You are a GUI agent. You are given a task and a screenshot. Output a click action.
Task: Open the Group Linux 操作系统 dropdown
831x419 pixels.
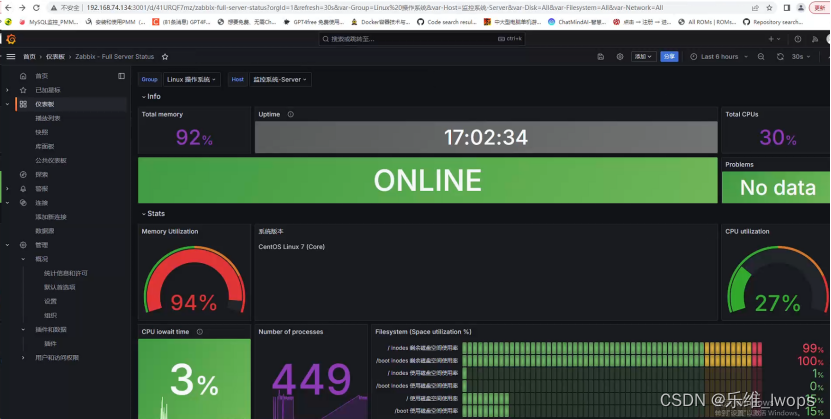pyautogui.click(x=192, y=79)
